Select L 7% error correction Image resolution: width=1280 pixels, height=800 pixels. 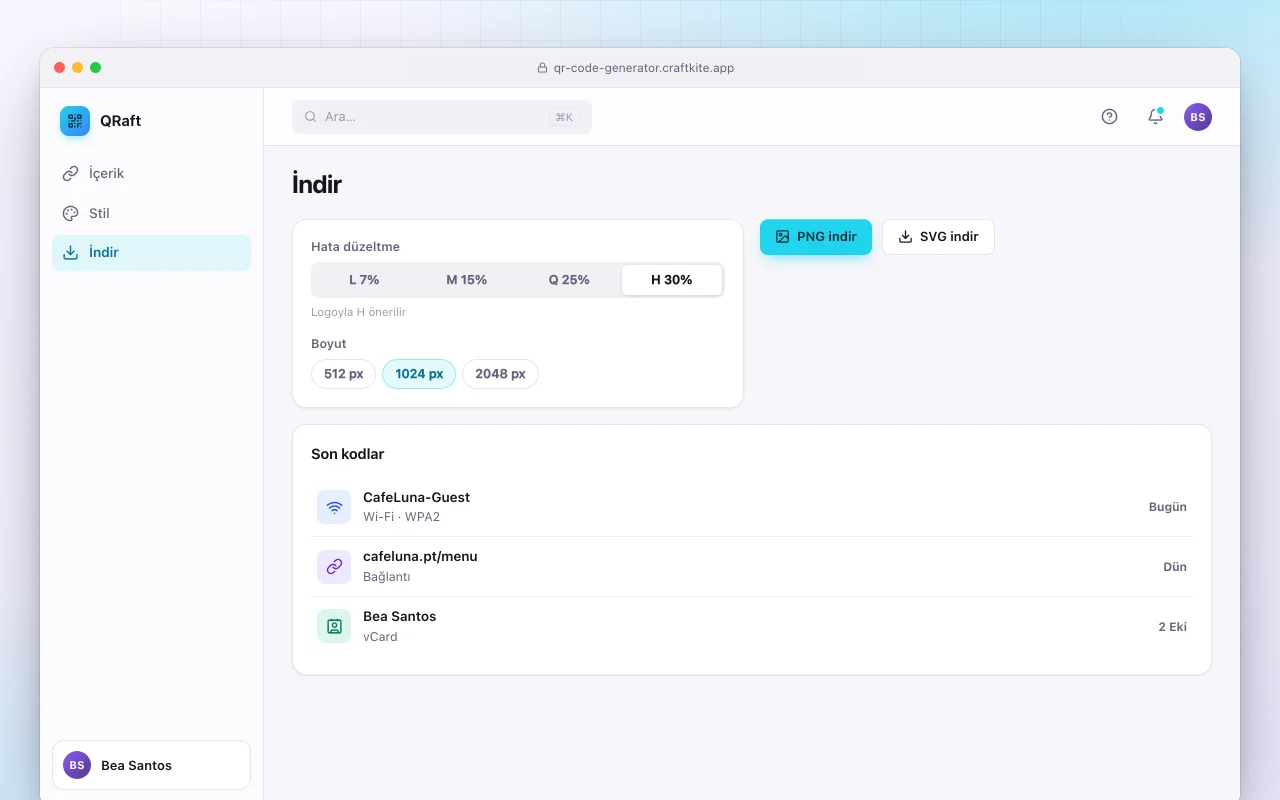click(x=364, y=280)
